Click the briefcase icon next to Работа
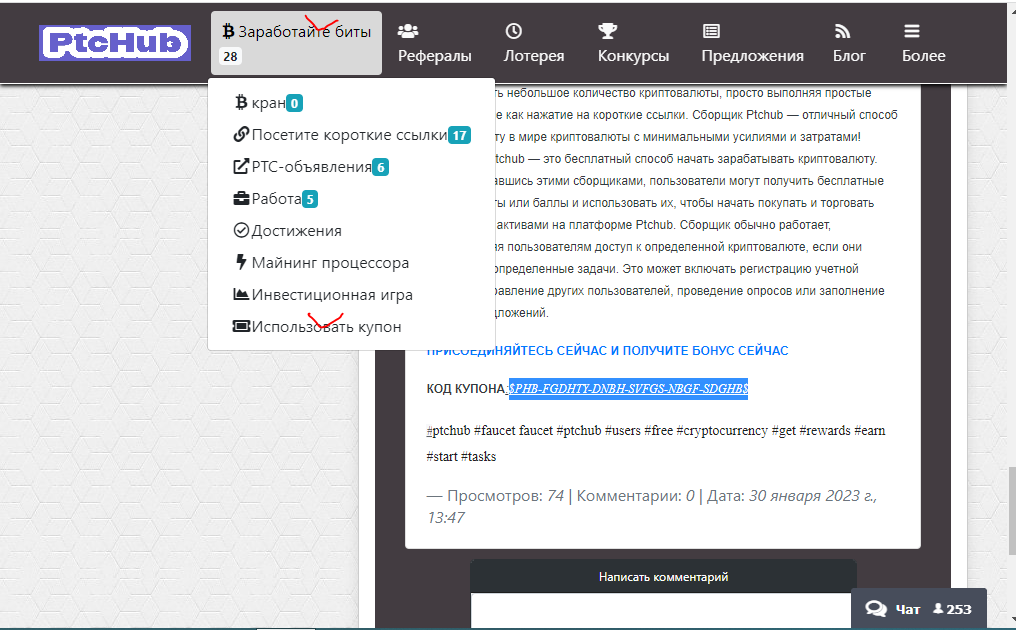The width and height of the screenshot is (1016, 630). coord(241,198)
